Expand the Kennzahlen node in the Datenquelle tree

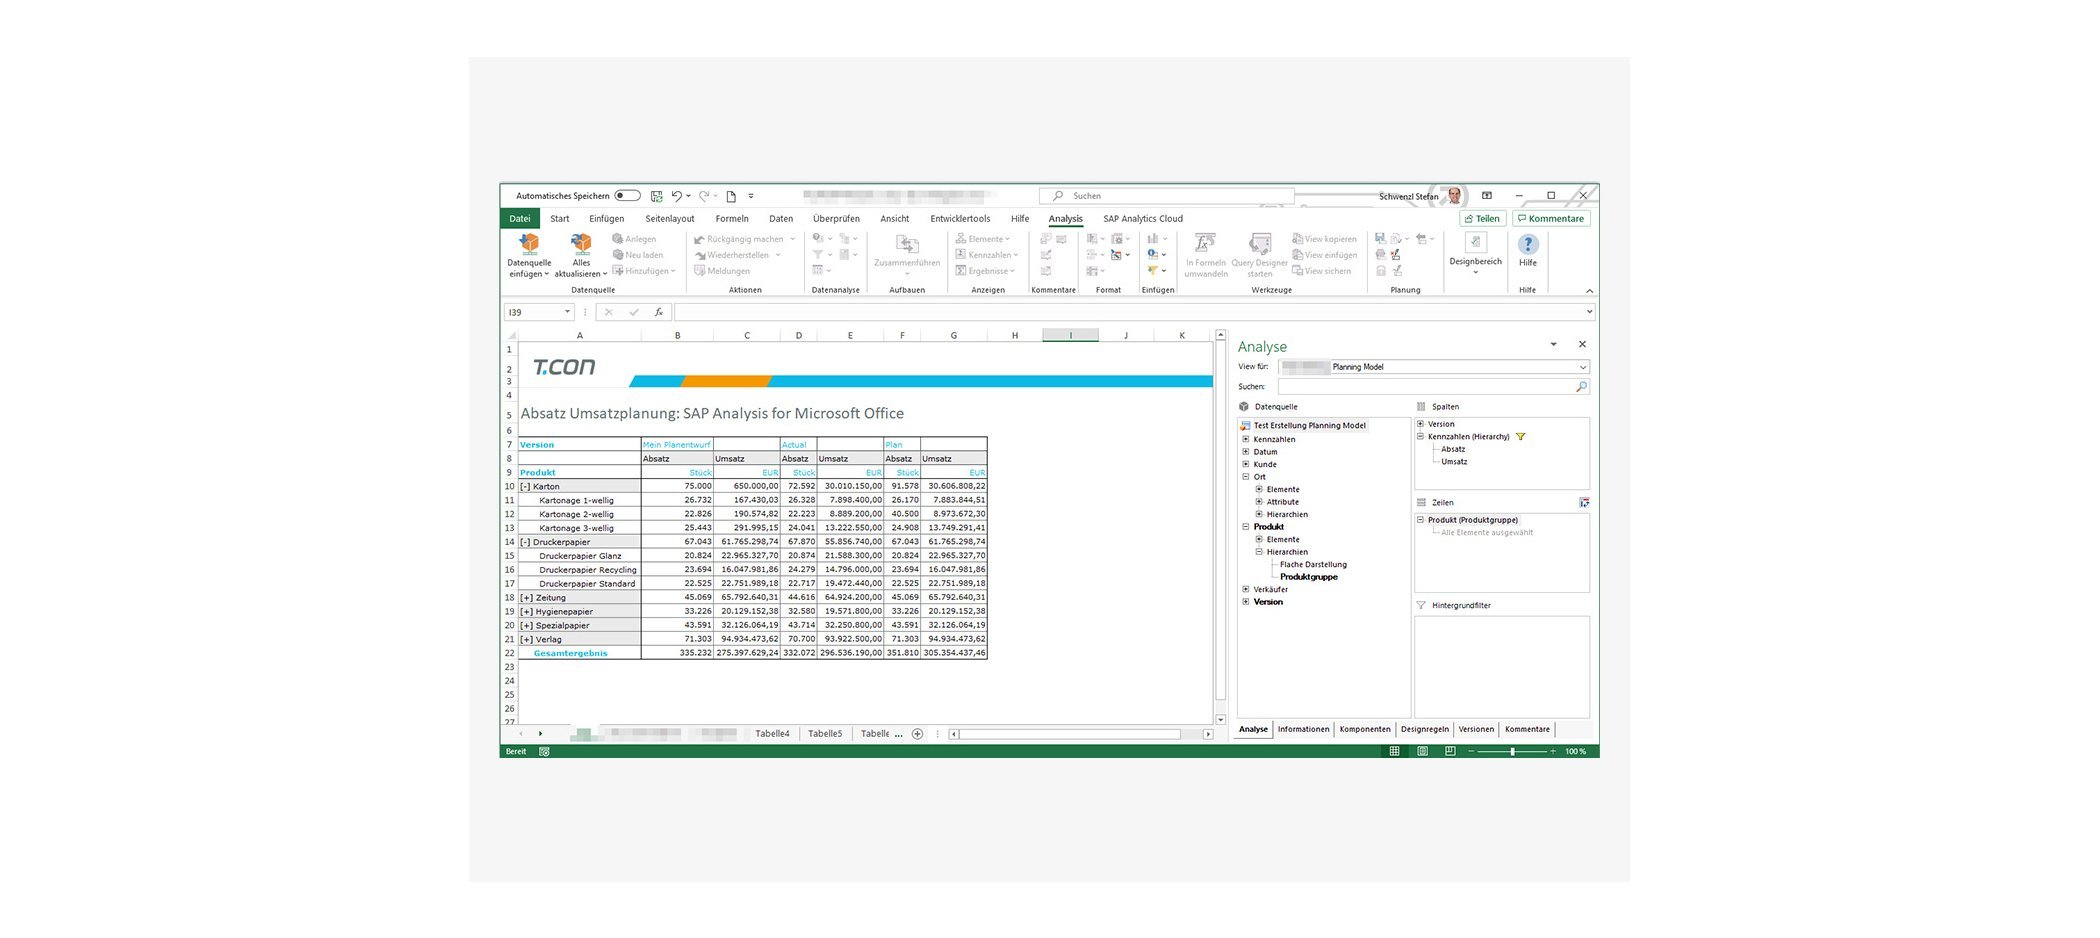pyautogui.click(x=1245, y=439)
